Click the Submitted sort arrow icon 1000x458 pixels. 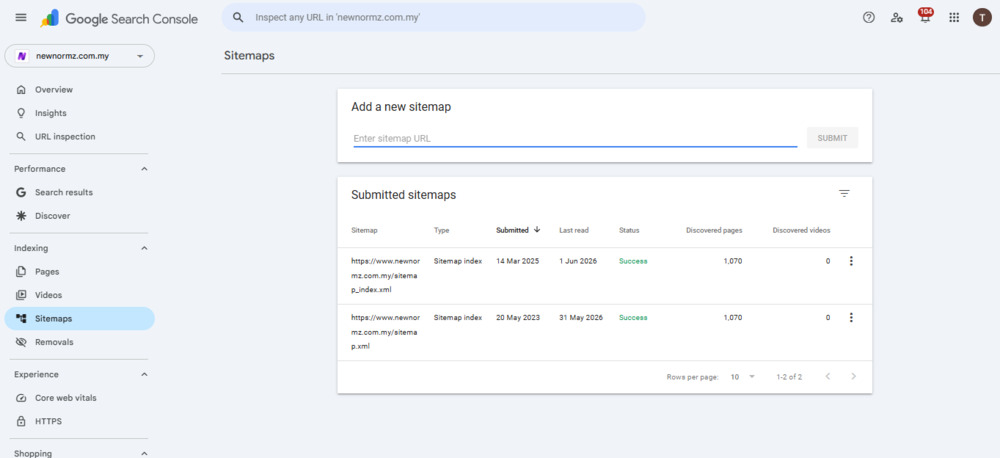[537, 230]
